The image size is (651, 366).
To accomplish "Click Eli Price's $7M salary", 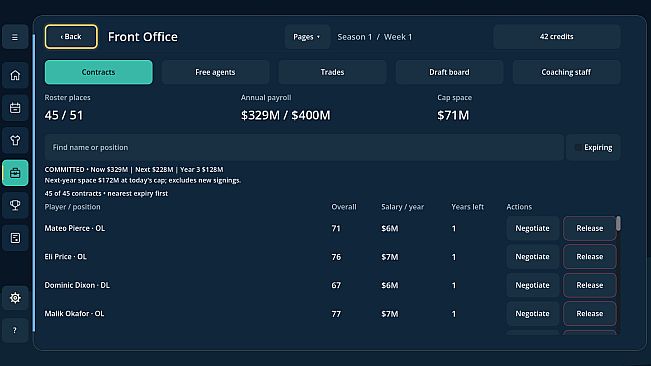I will 389,257.
